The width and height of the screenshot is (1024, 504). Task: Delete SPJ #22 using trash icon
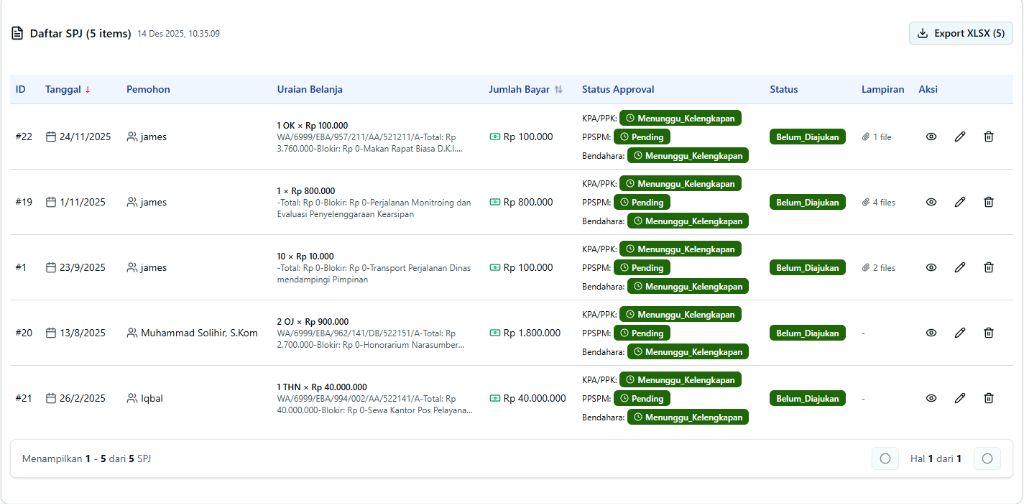[989, 137]
